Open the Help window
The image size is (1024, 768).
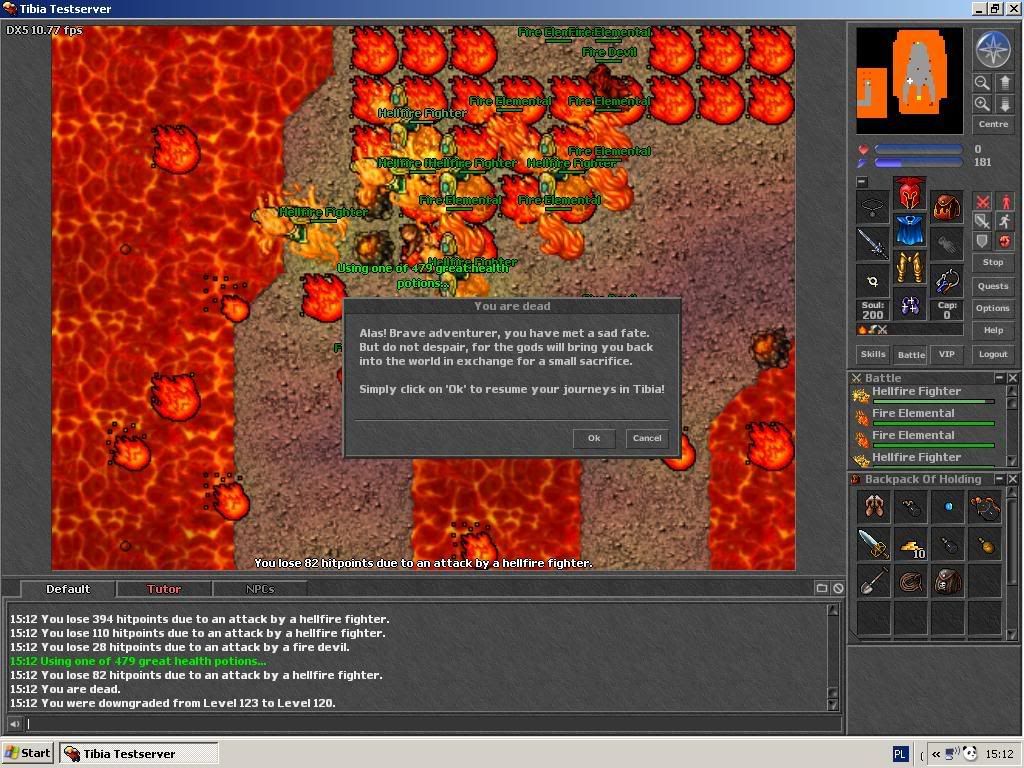(x=993, y=330)
